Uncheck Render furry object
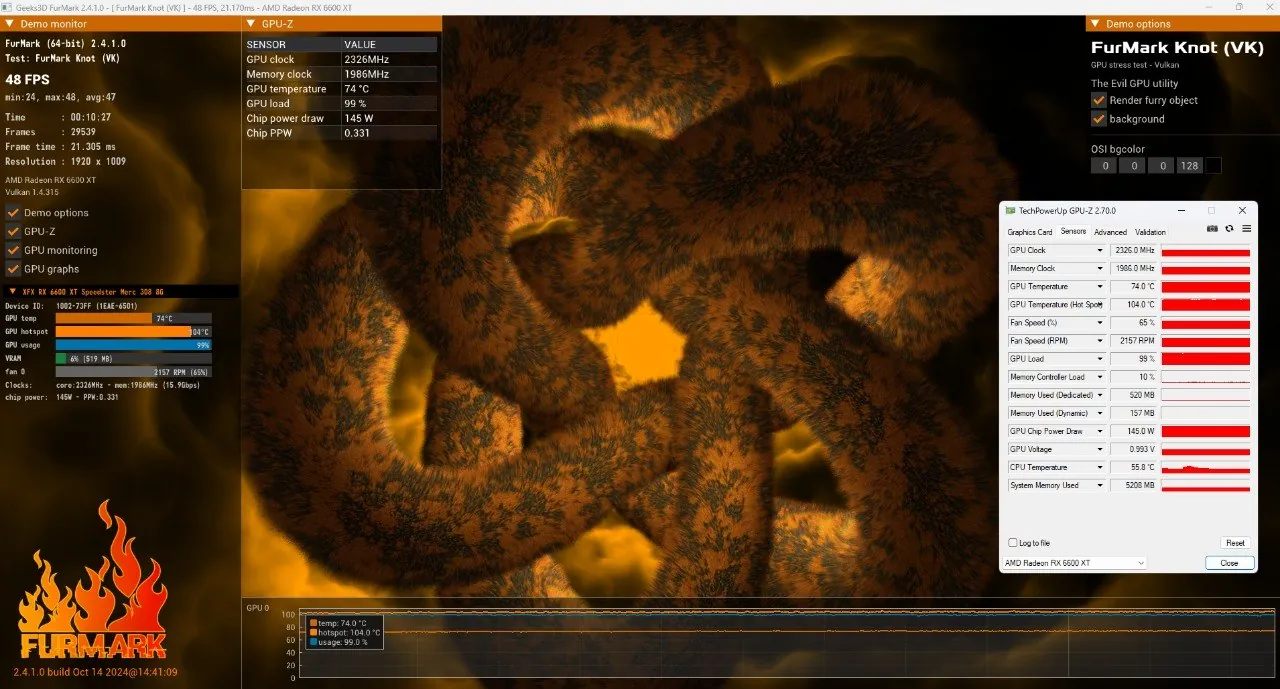 click(1098, 100)
